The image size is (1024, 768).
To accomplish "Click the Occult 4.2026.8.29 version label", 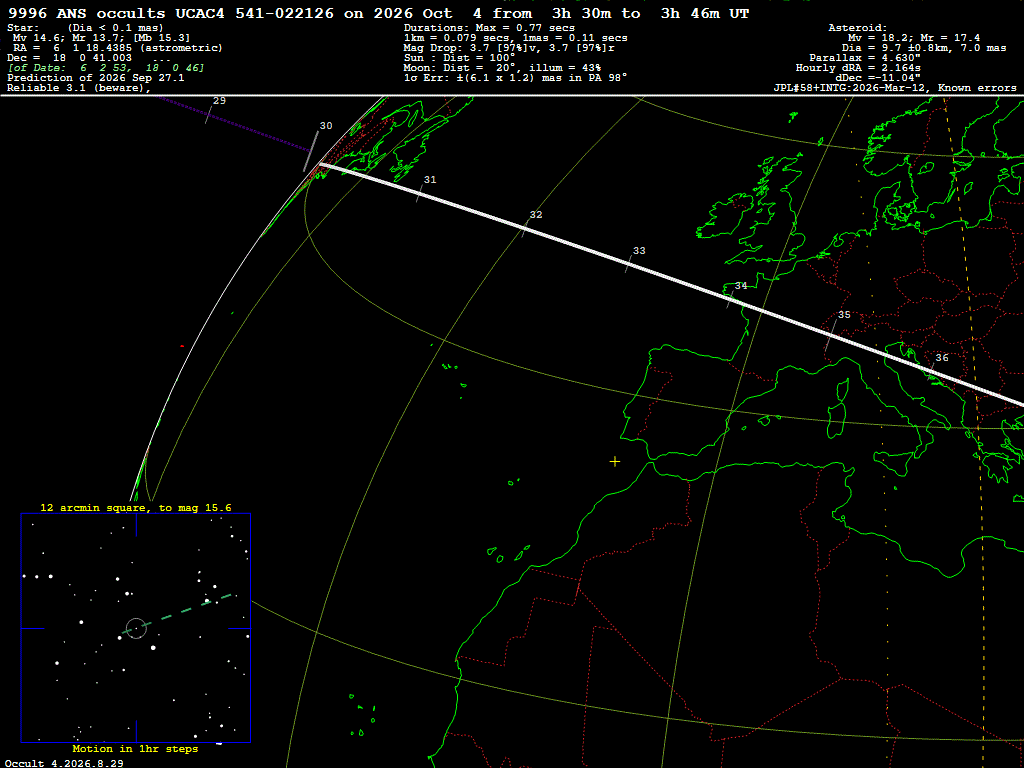I will click(x=64, y=763).
